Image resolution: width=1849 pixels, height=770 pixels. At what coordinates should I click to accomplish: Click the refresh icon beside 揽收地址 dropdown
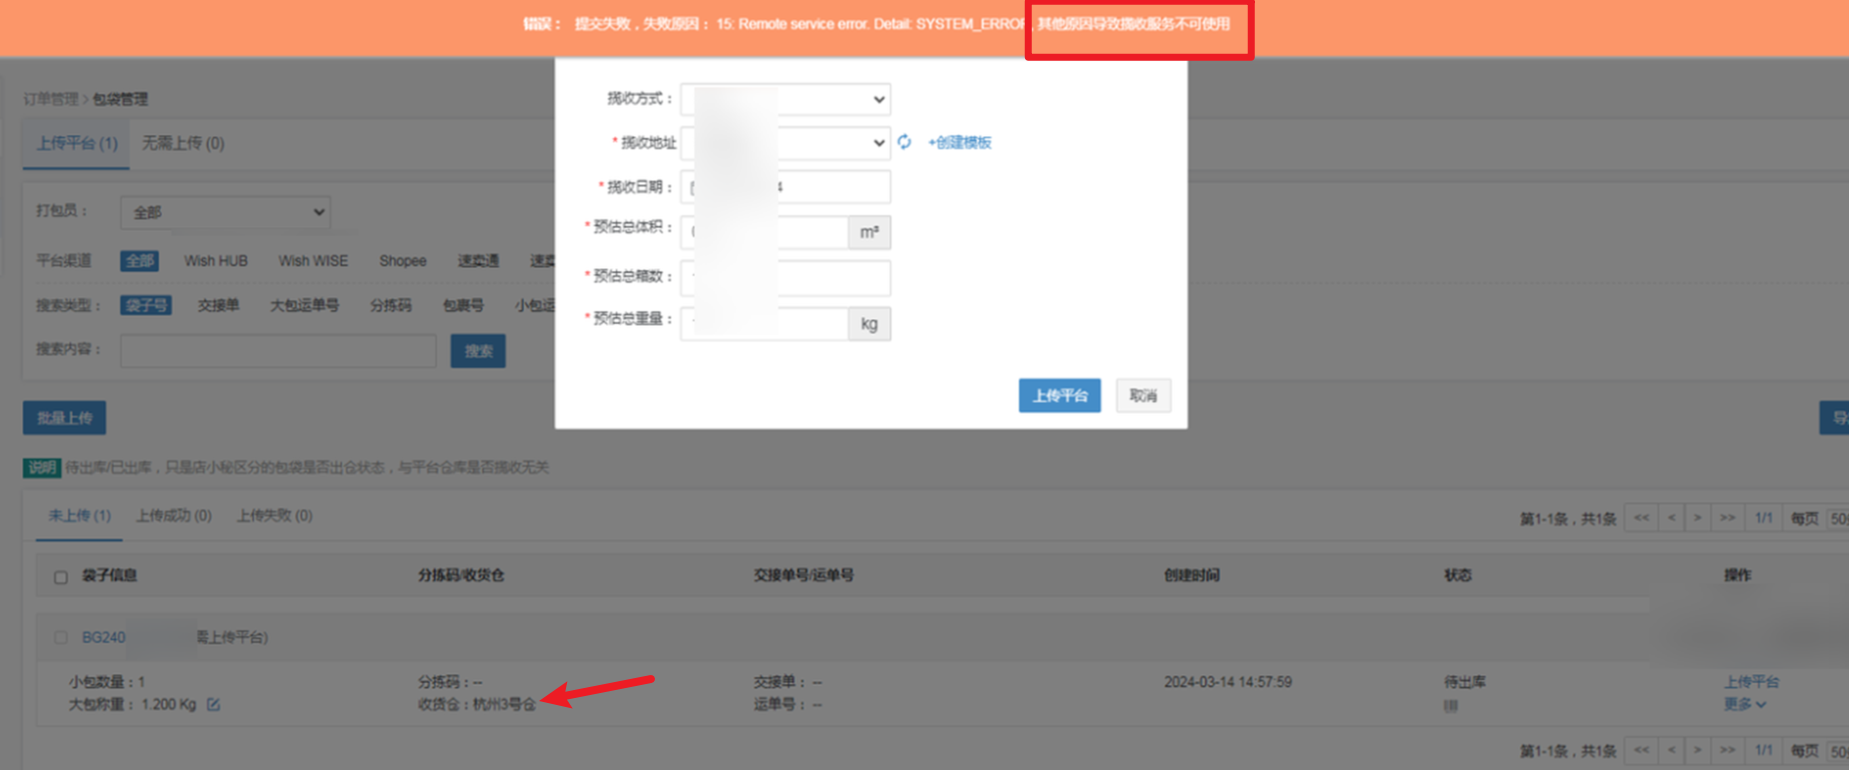pos(904,142)
